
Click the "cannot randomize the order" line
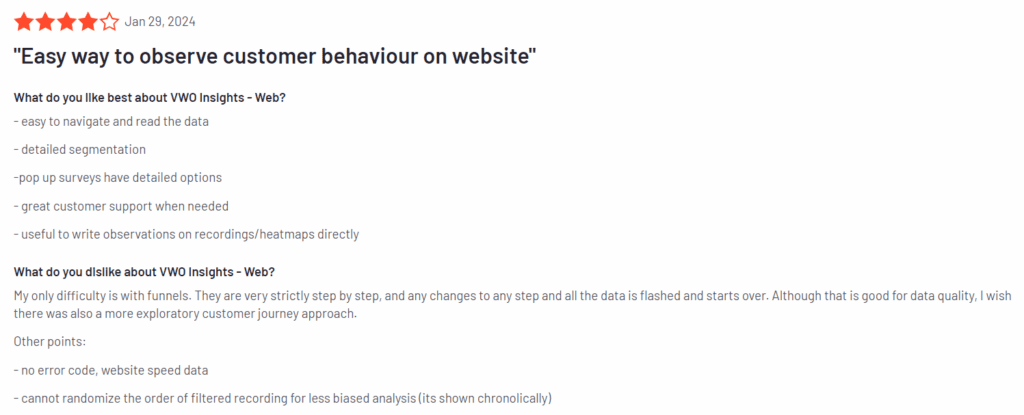pyautogui.click(x=282, y=398)
